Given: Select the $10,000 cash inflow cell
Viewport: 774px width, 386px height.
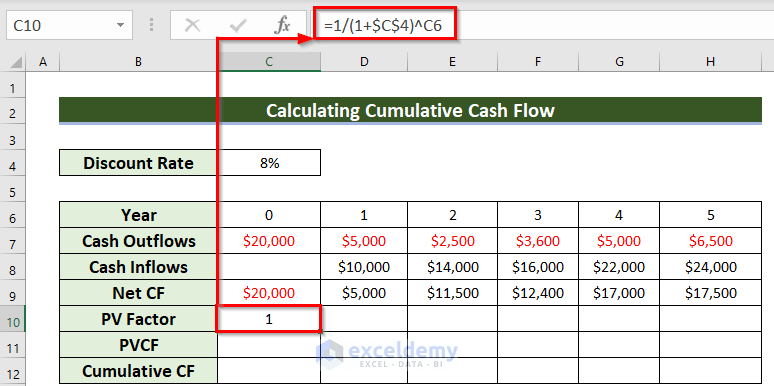Looking at the screenshot, I should coord(364,267).
